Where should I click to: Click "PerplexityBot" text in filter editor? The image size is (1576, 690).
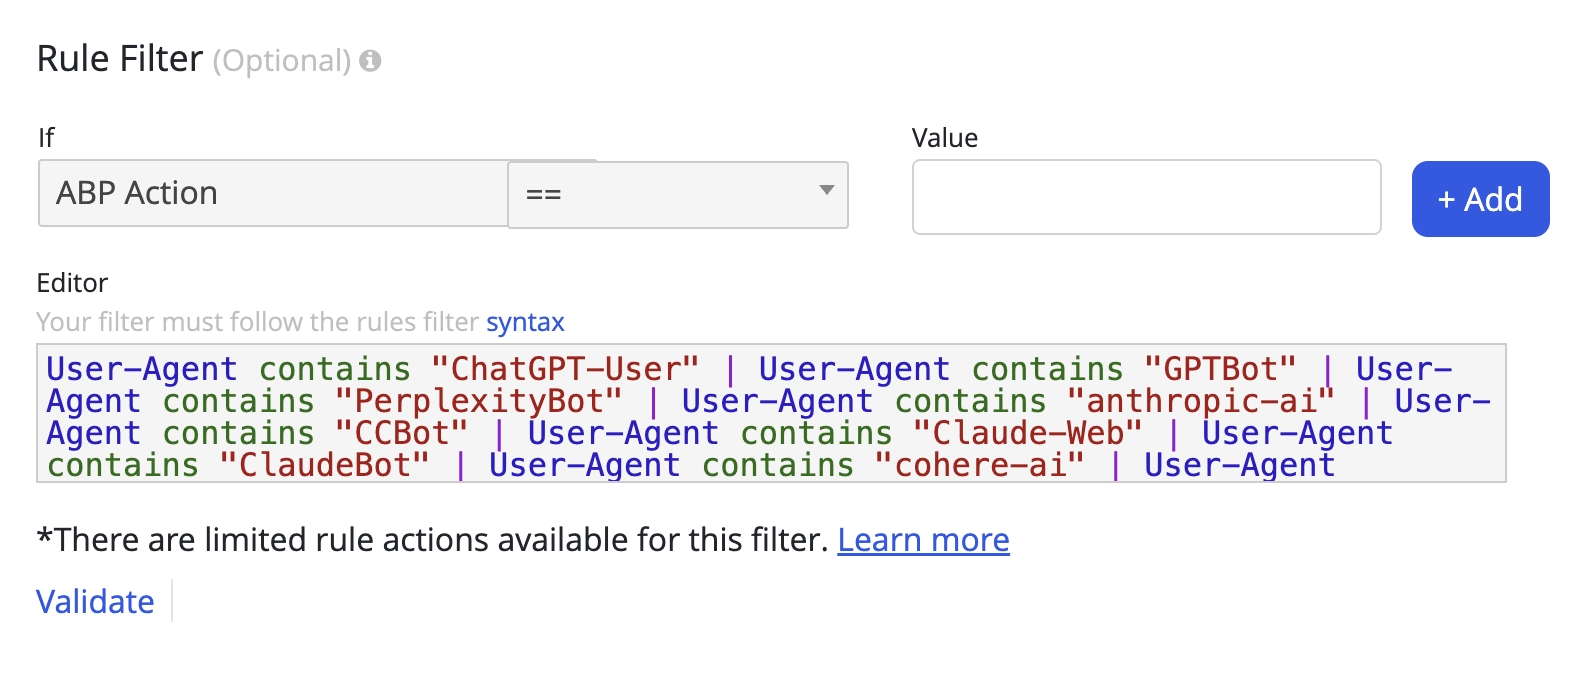point(478,401)
